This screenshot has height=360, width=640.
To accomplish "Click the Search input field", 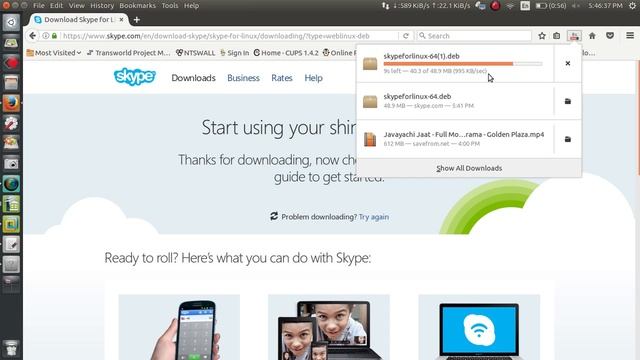I will [x=474, y=36].
